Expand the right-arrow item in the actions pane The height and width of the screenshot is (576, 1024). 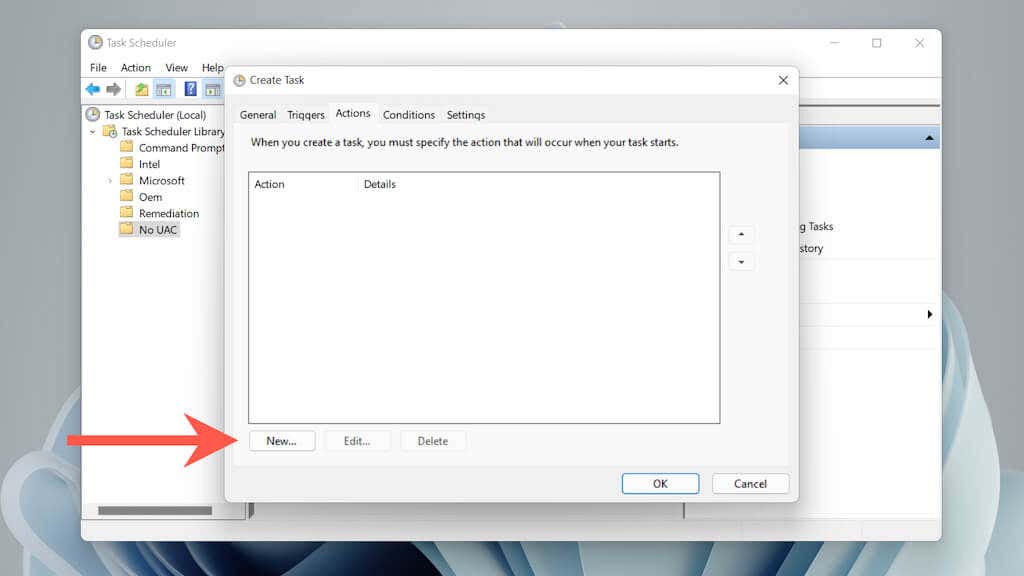point(930,314)
